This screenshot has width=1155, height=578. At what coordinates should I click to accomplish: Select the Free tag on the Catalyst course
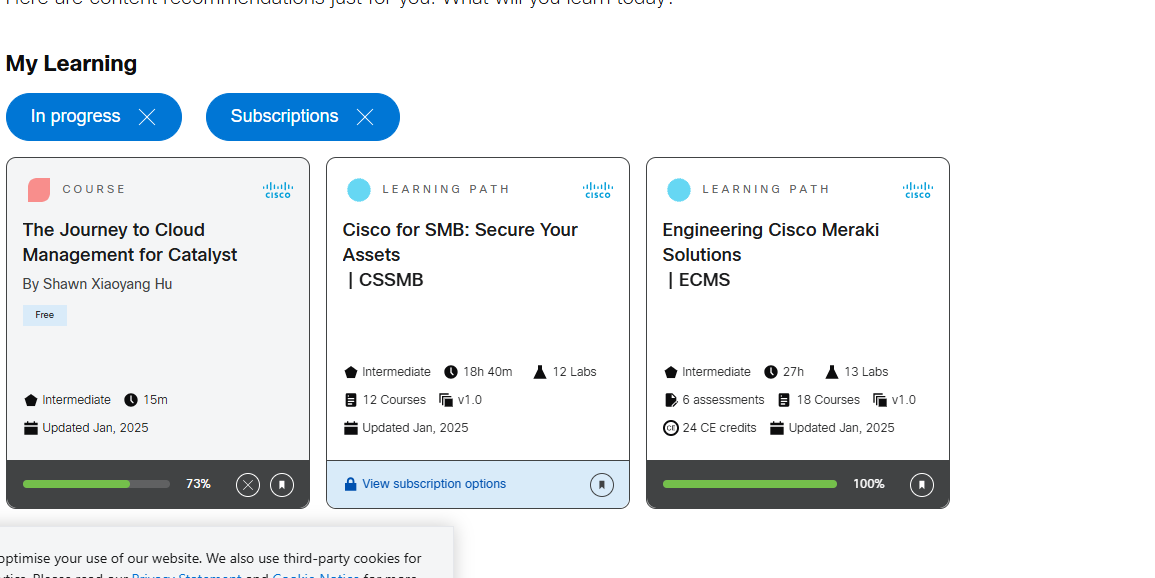(x=44, y=315)
